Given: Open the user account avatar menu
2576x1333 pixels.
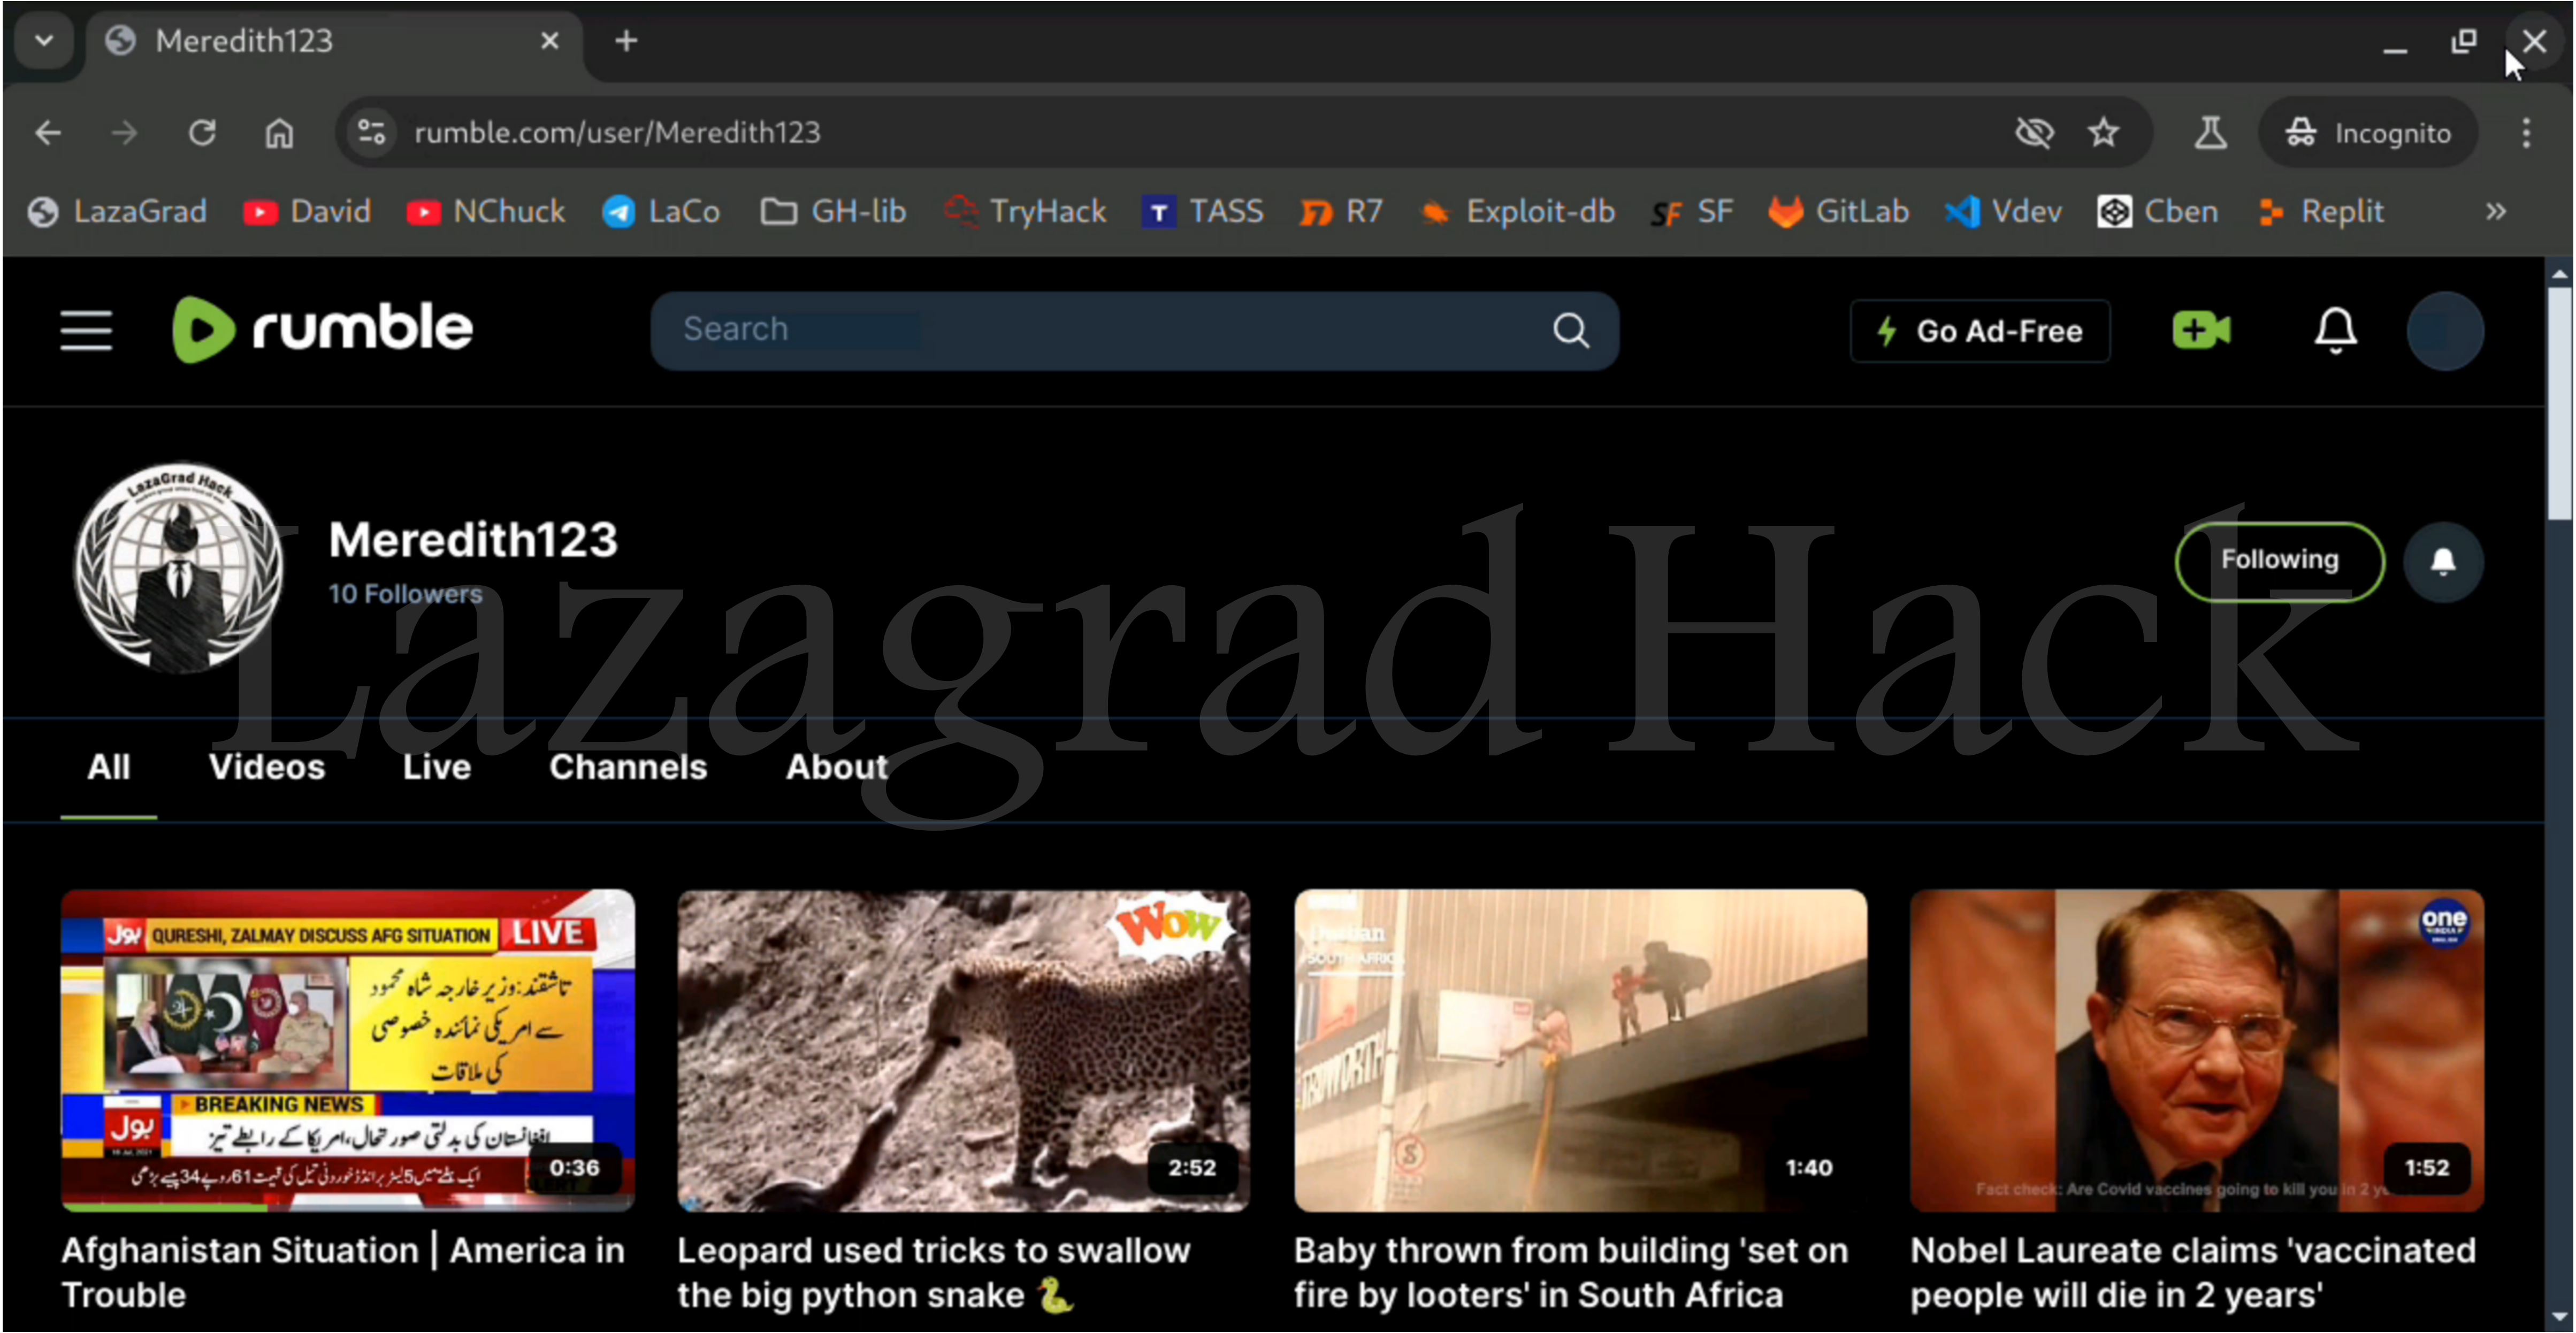Looking at the screenshot, I should tap(2444, 330).
